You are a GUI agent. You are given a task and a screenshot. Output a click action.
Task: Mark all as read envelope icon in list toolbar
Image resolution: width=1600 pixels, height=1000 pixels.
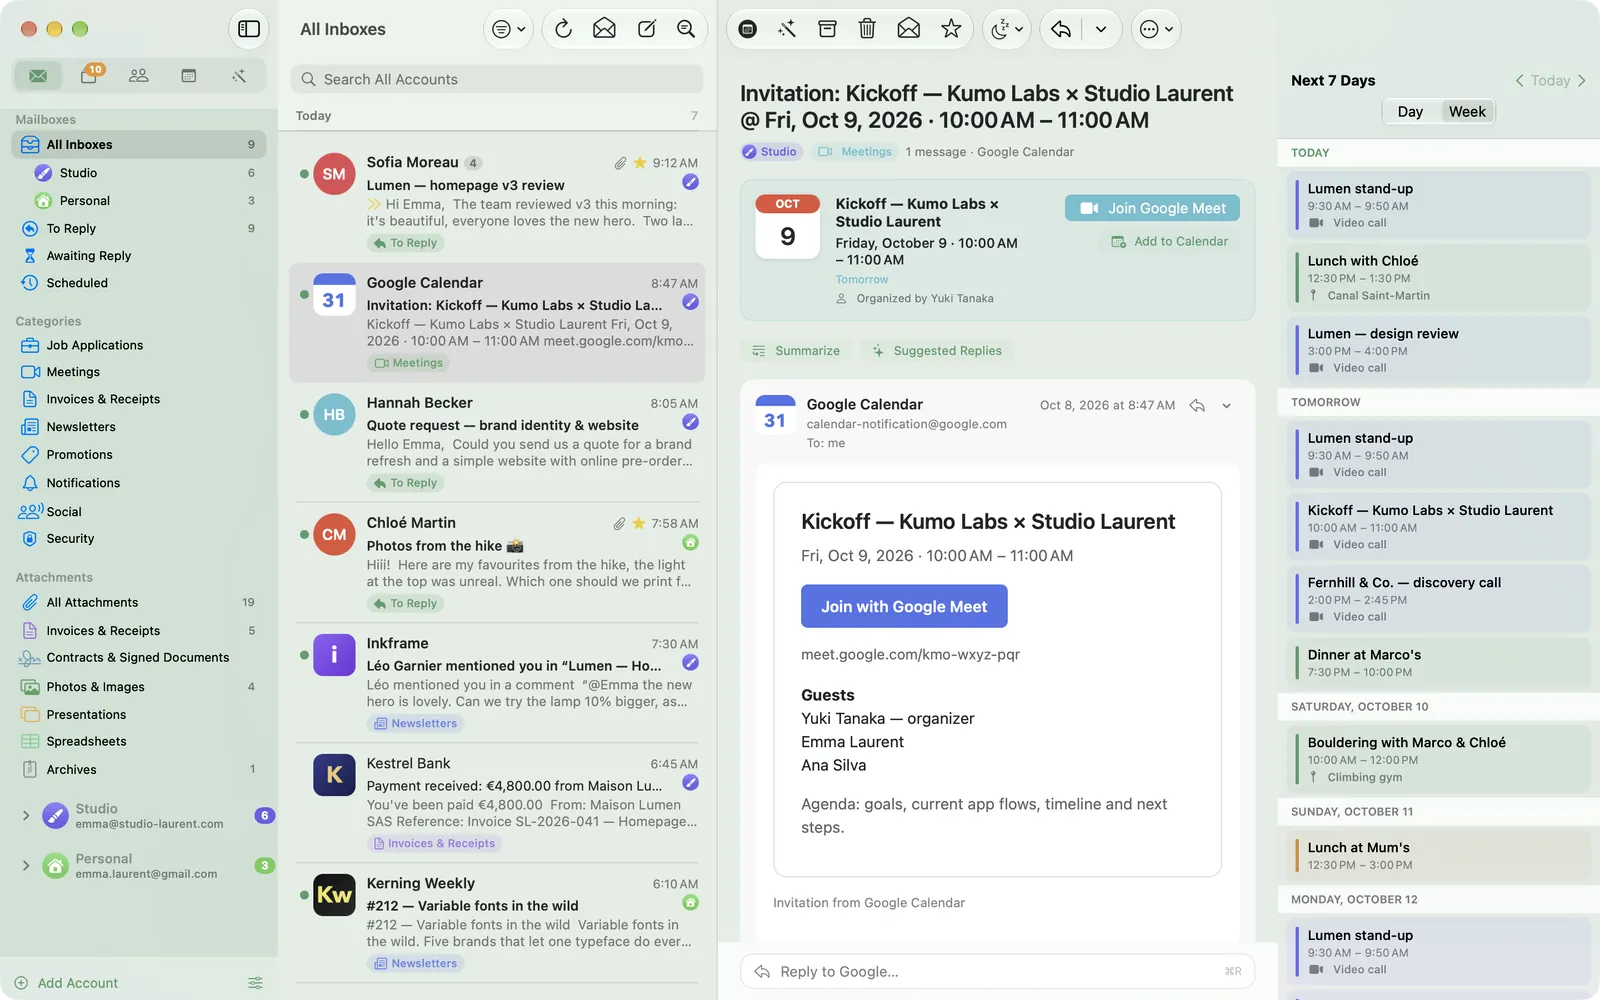point(604,29)
